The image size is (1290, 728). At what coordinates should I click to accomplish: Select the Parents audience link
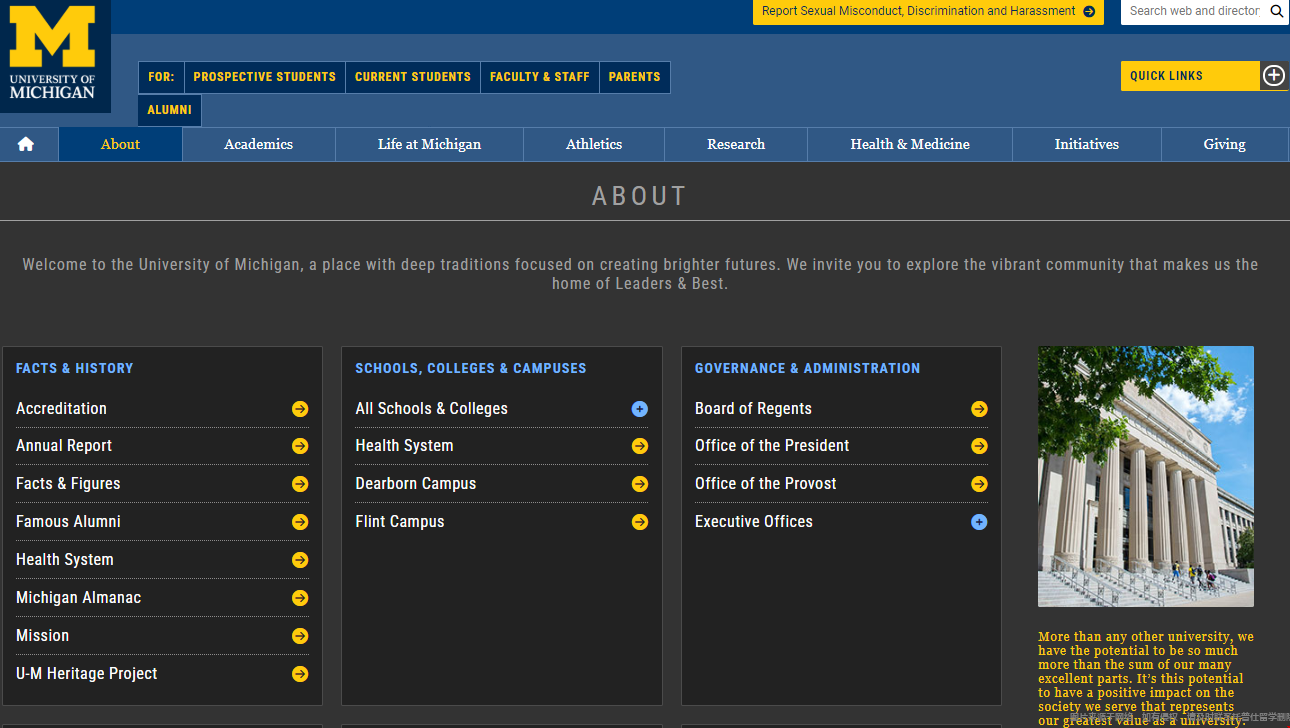pos(635,77)
